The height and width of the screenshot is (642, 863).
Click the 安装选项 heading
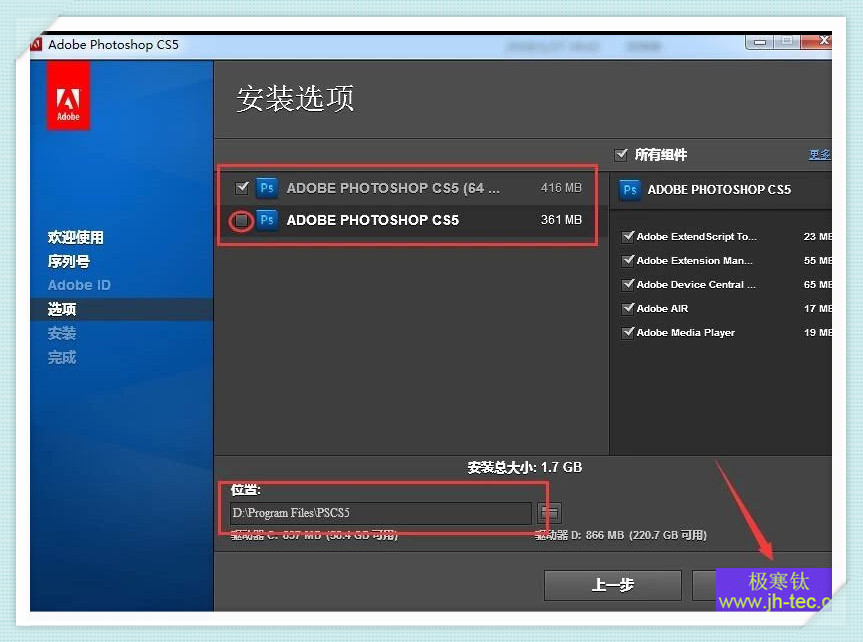point(295,99)
